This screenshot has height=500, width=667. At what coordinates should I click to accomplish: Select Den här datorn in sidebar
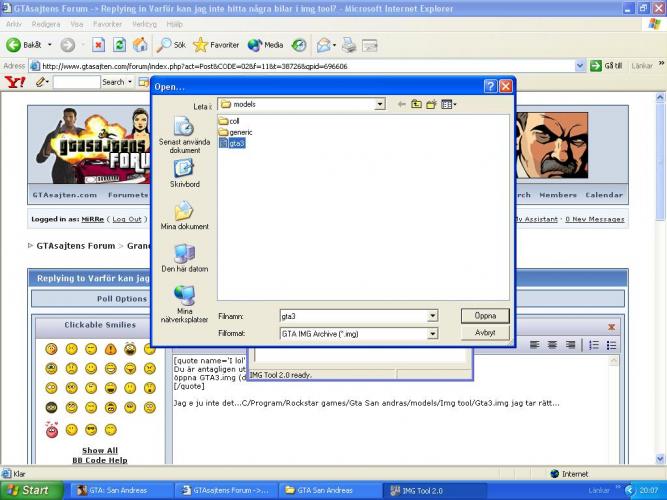tap(185, 256)
